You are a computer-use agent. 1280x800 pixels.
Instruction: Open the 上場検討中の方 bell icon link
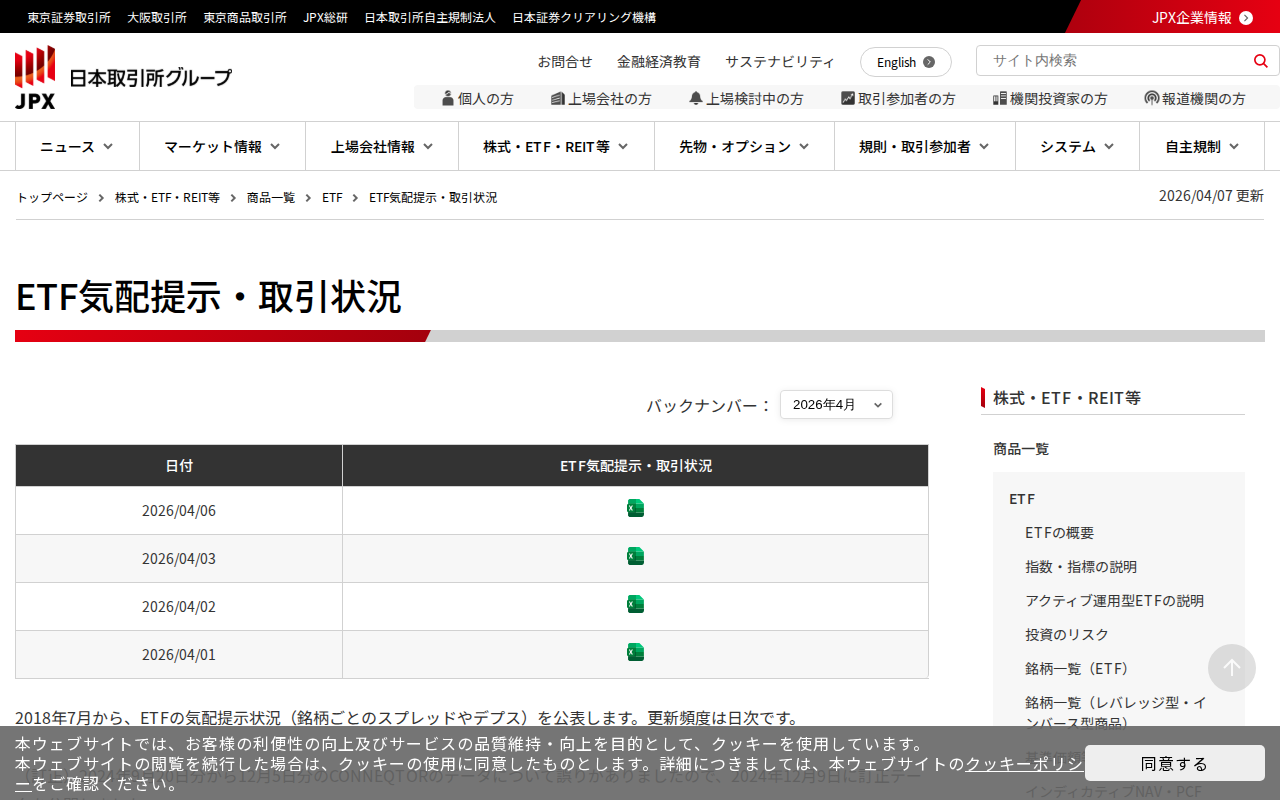coord(746,98)
